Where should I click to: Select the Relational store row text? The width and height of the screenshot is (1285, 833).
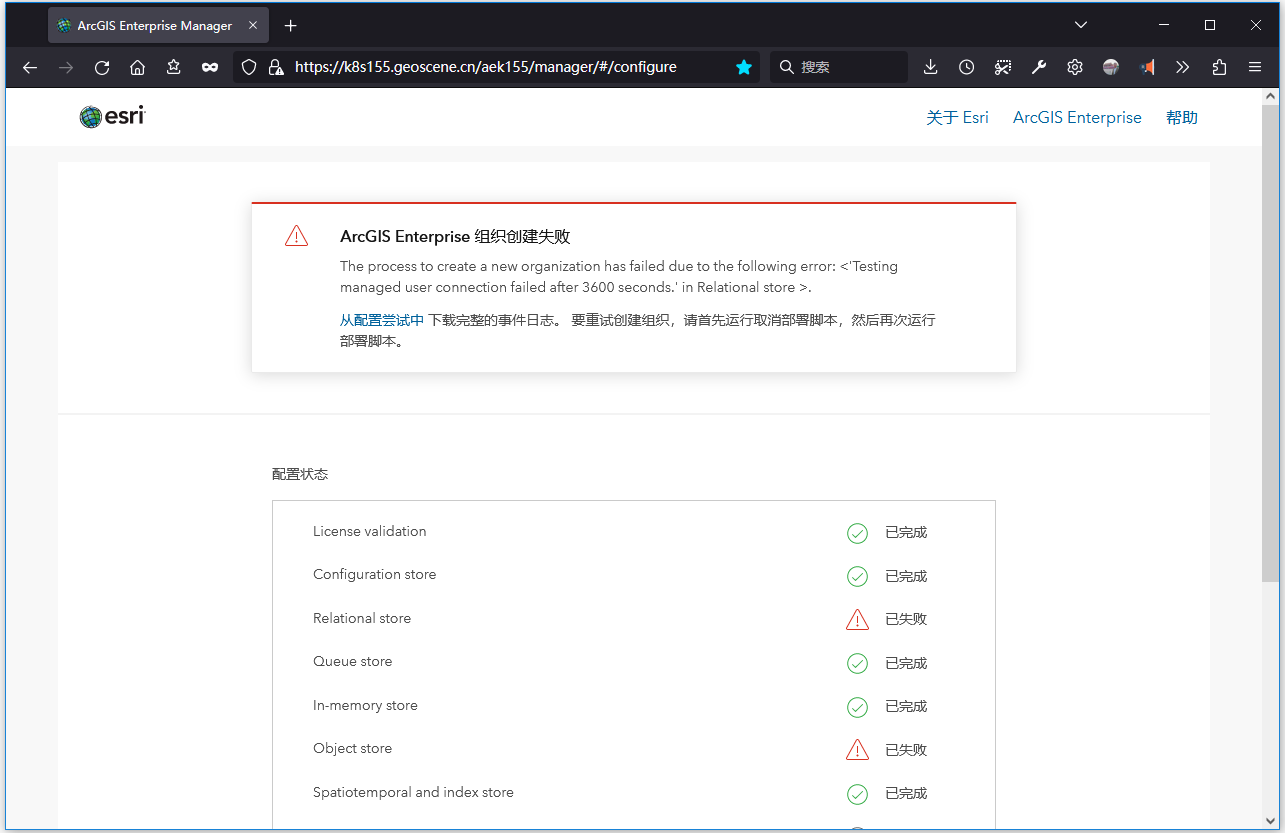tap(362, 618)
